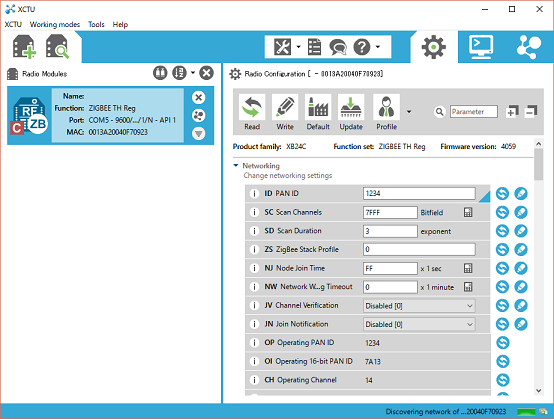Write the JV Channel Verification setting
This screenshot has width=554, height=419.
coord(521,306)
